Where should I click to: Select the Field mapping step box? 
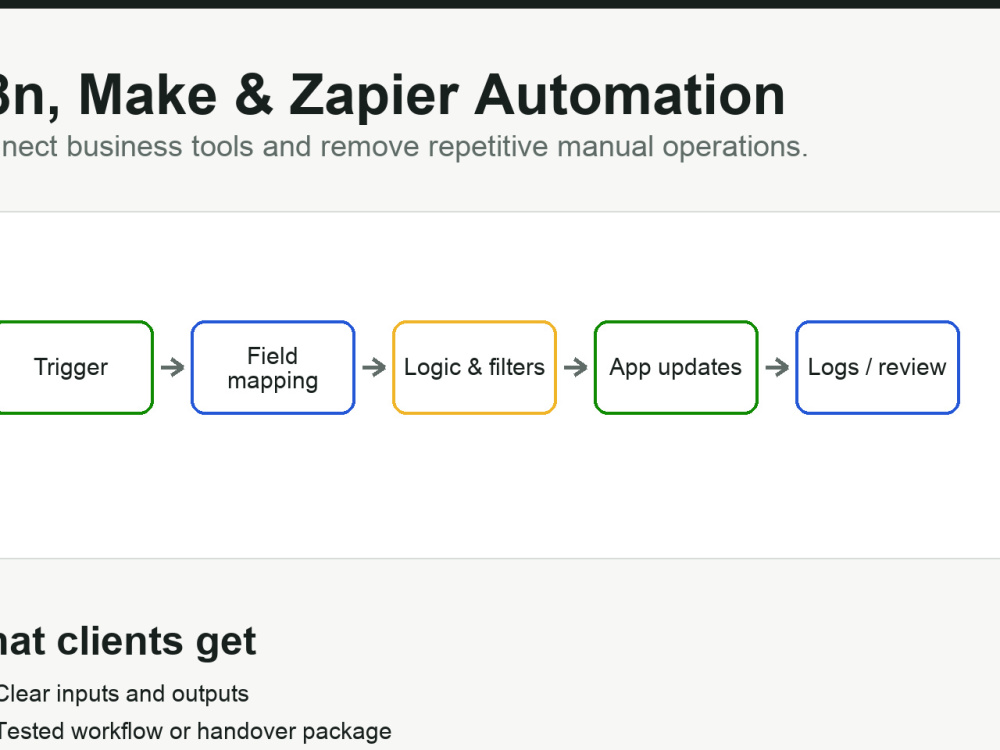click(x=273, y=367)
